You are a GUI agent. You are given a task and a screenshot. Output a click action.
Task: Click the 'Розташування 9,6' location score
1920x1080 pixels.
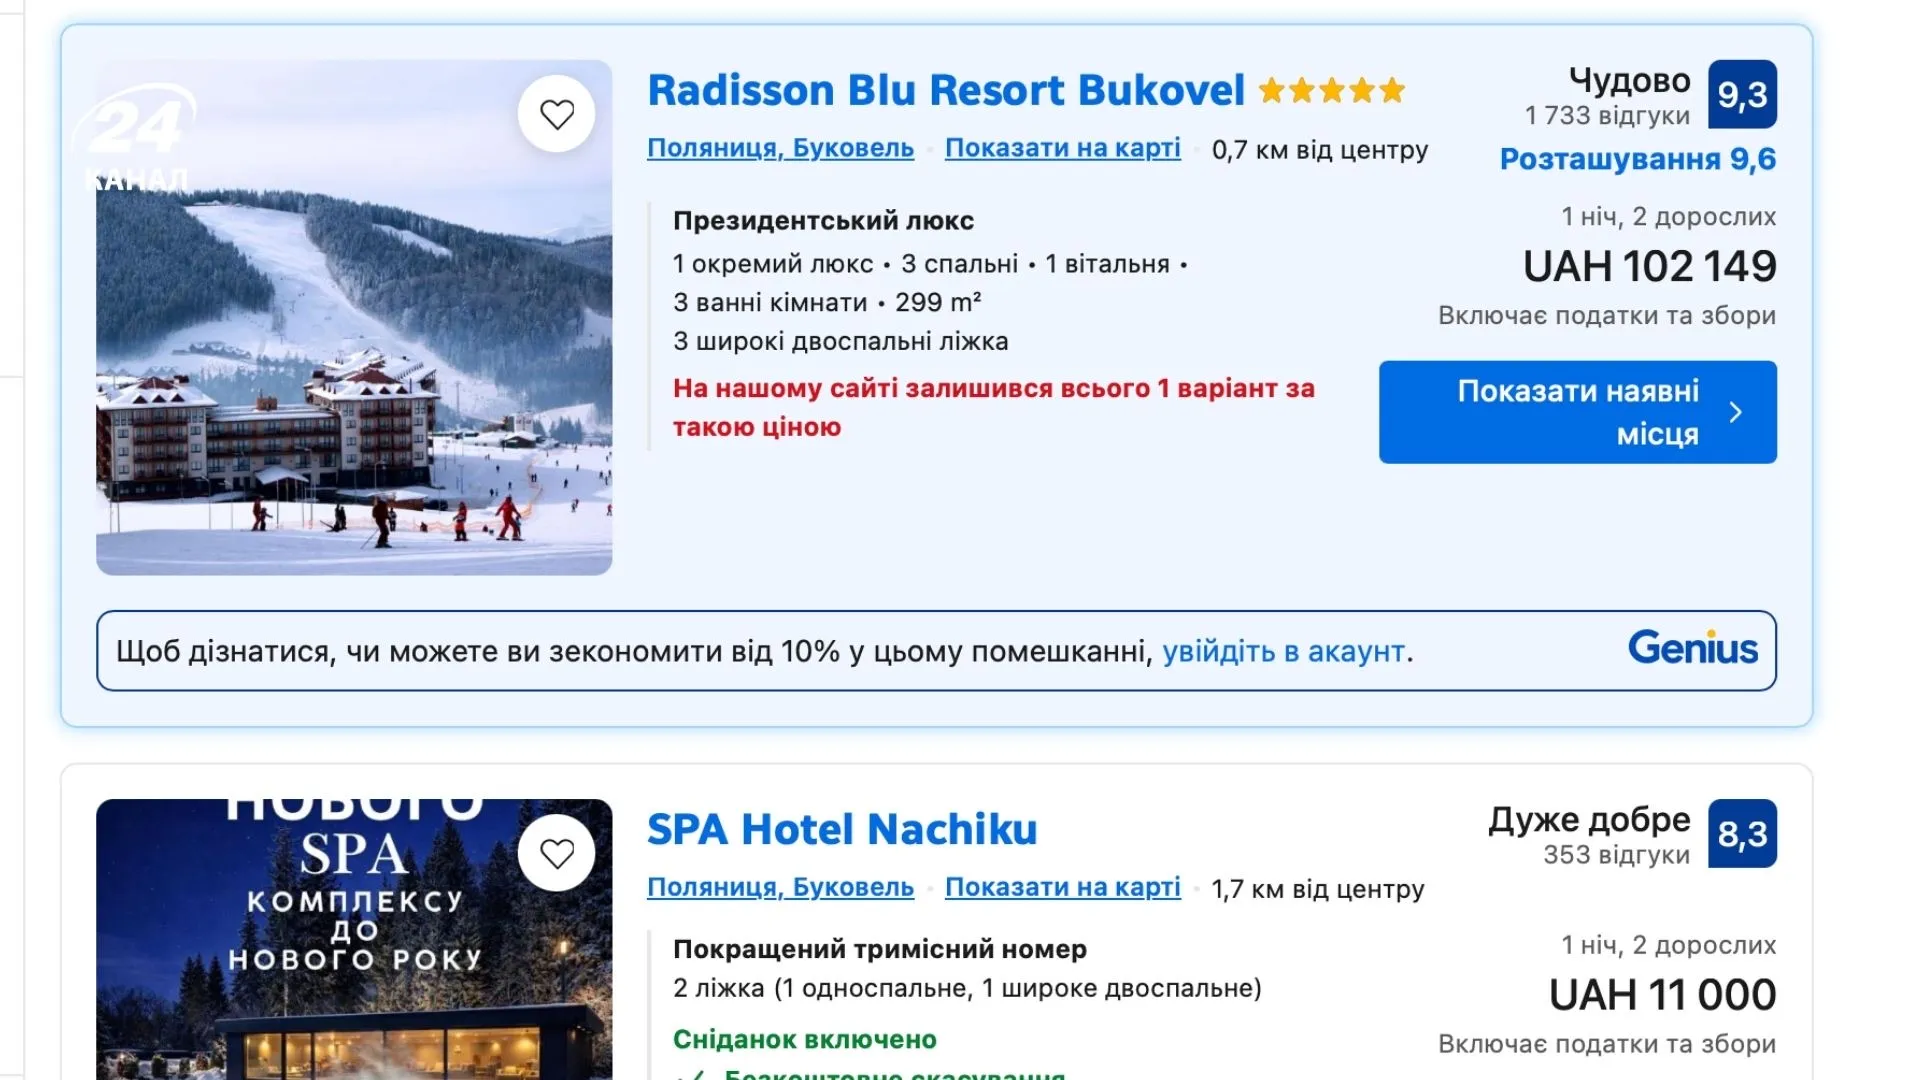click(1637, 158)
